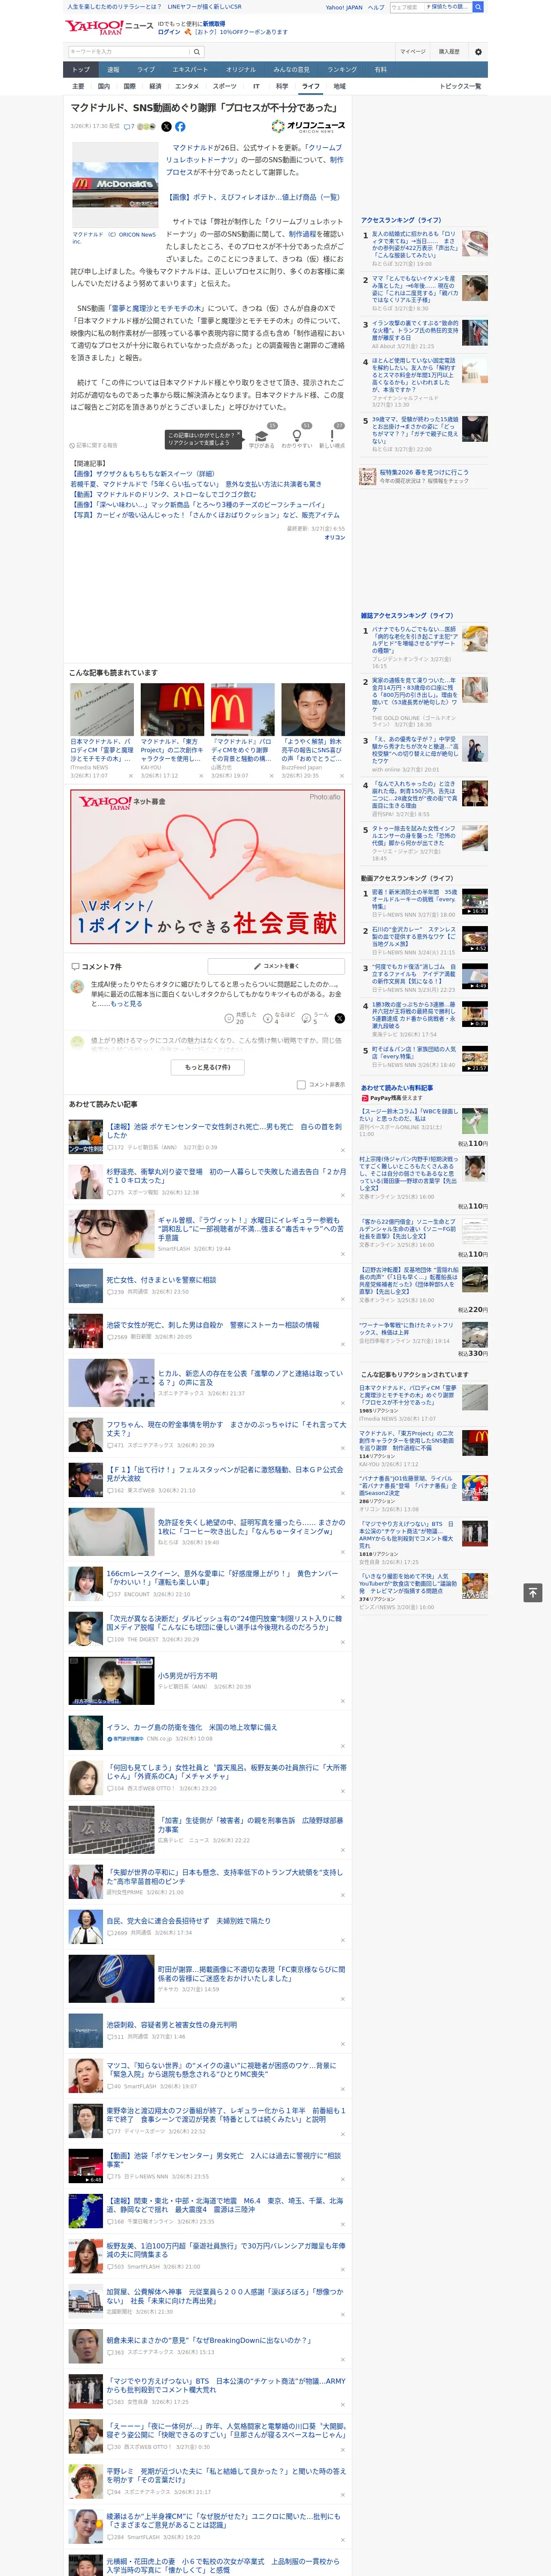Open the マイページ link
Image resolution: width=551 pixels, height=2576 pixels.
tap(412, 52)
